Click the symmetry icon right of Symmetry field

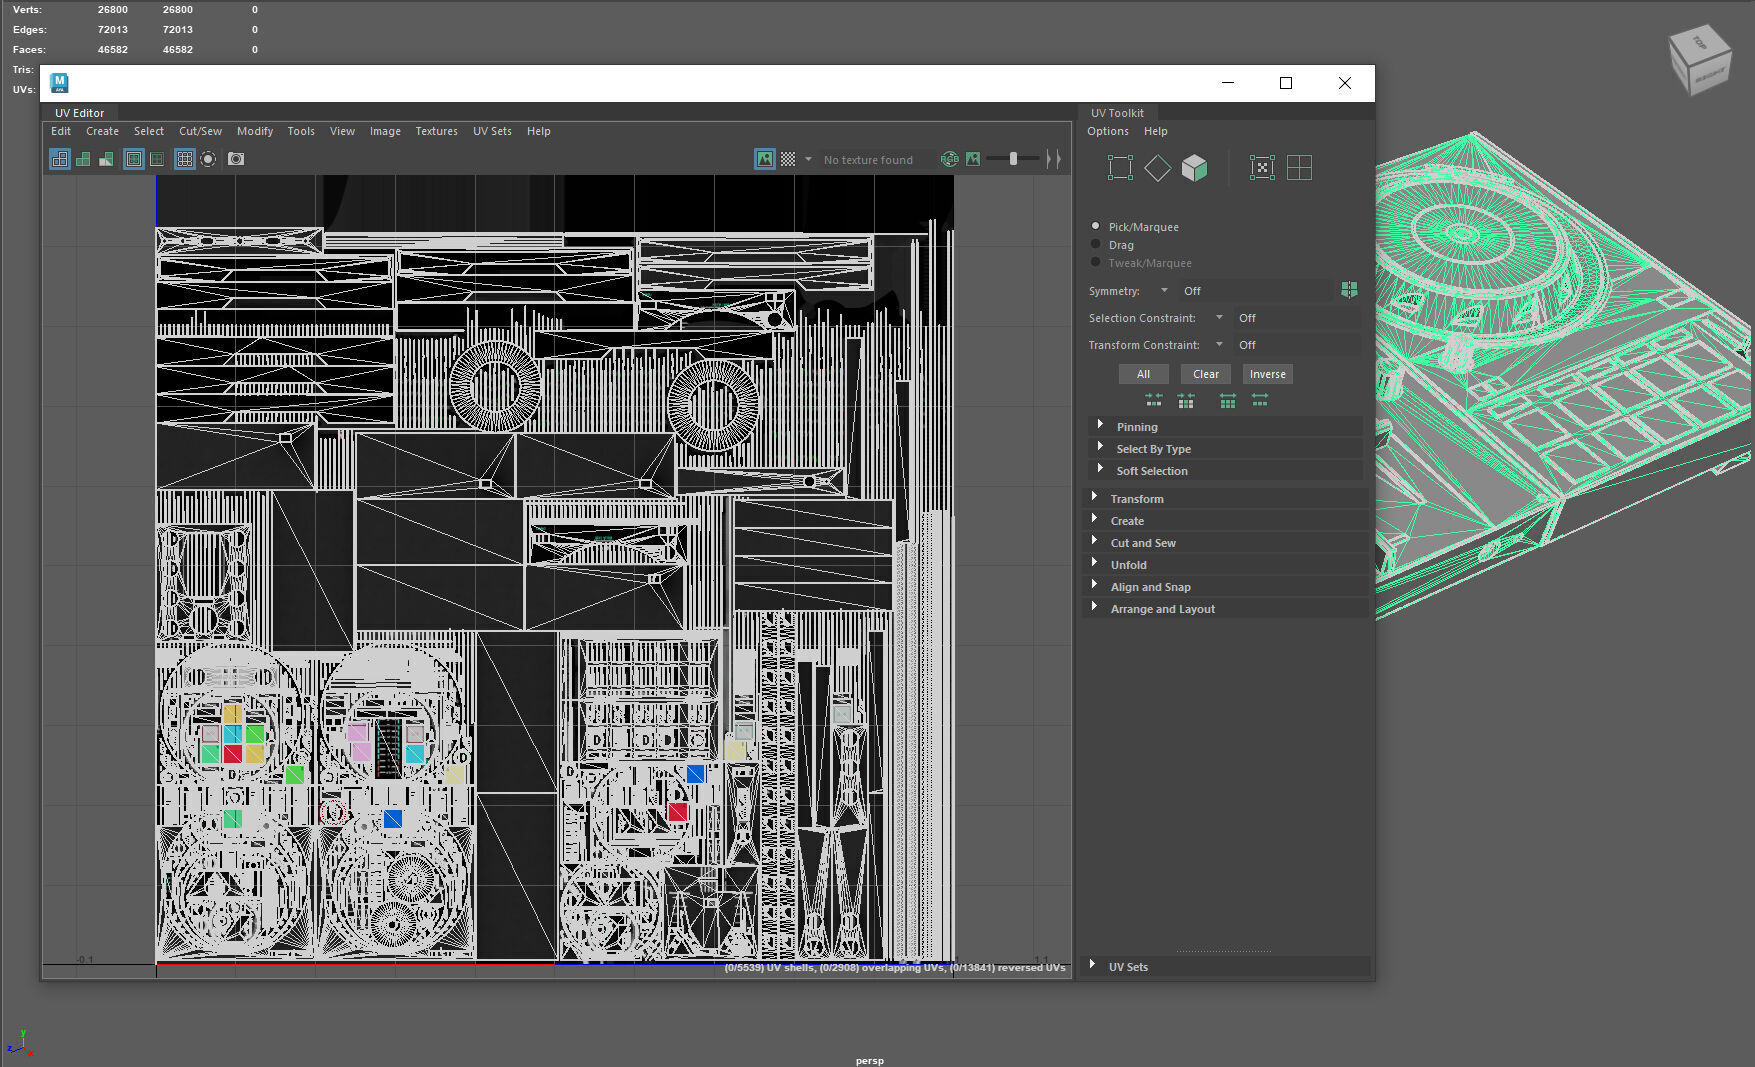1349,290
